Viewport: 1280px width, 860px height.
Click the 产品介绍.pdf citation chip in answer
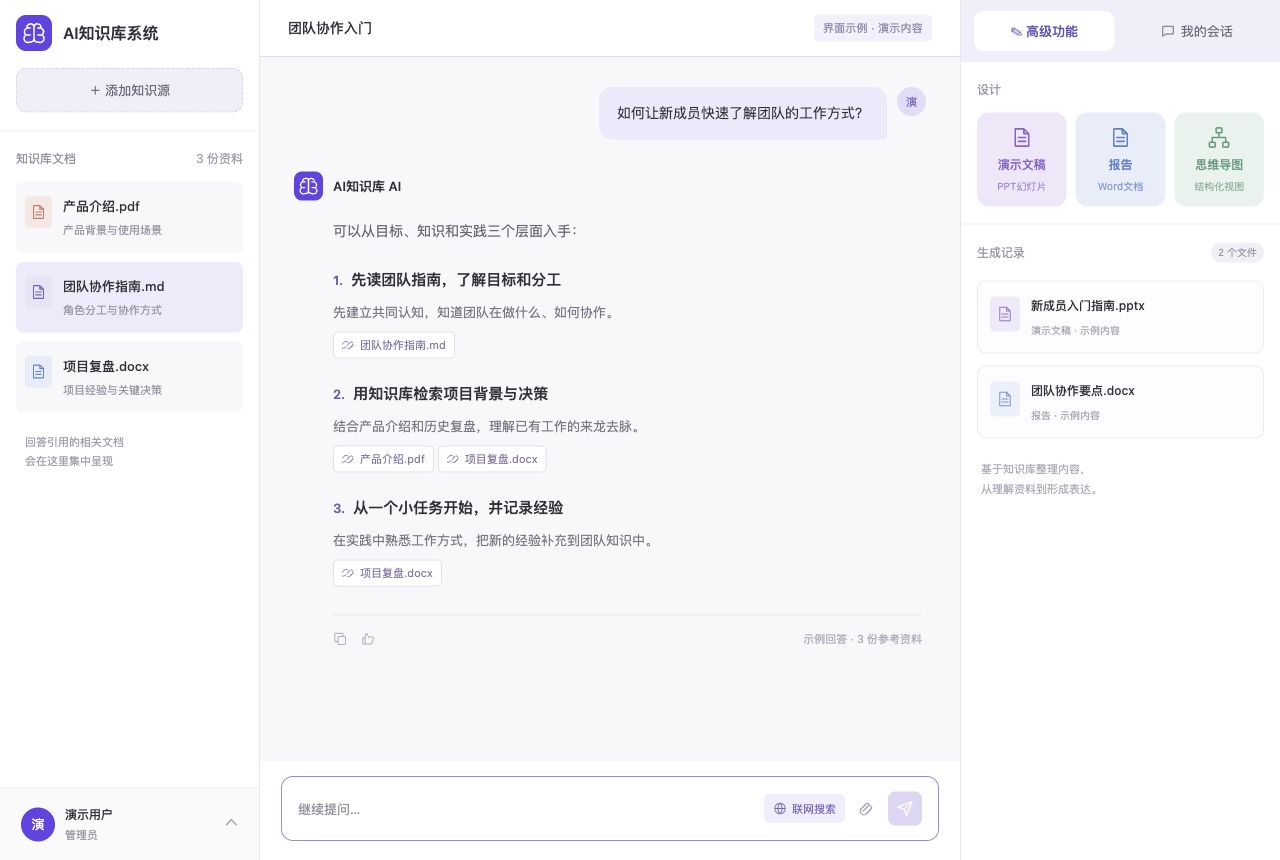[383, 459]
